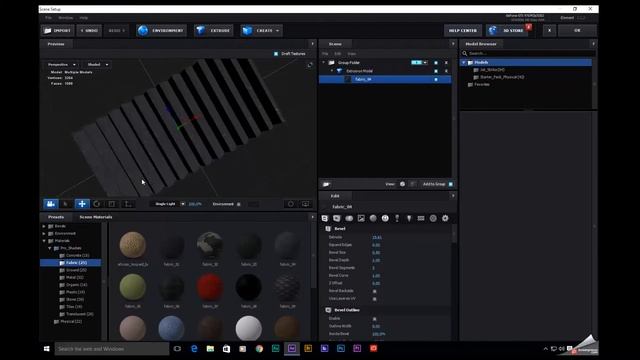Click the monitor display icon in preview toolbar
Viewport: 640px width, 360px height.
pyautogui.click(x=305, y=204)
